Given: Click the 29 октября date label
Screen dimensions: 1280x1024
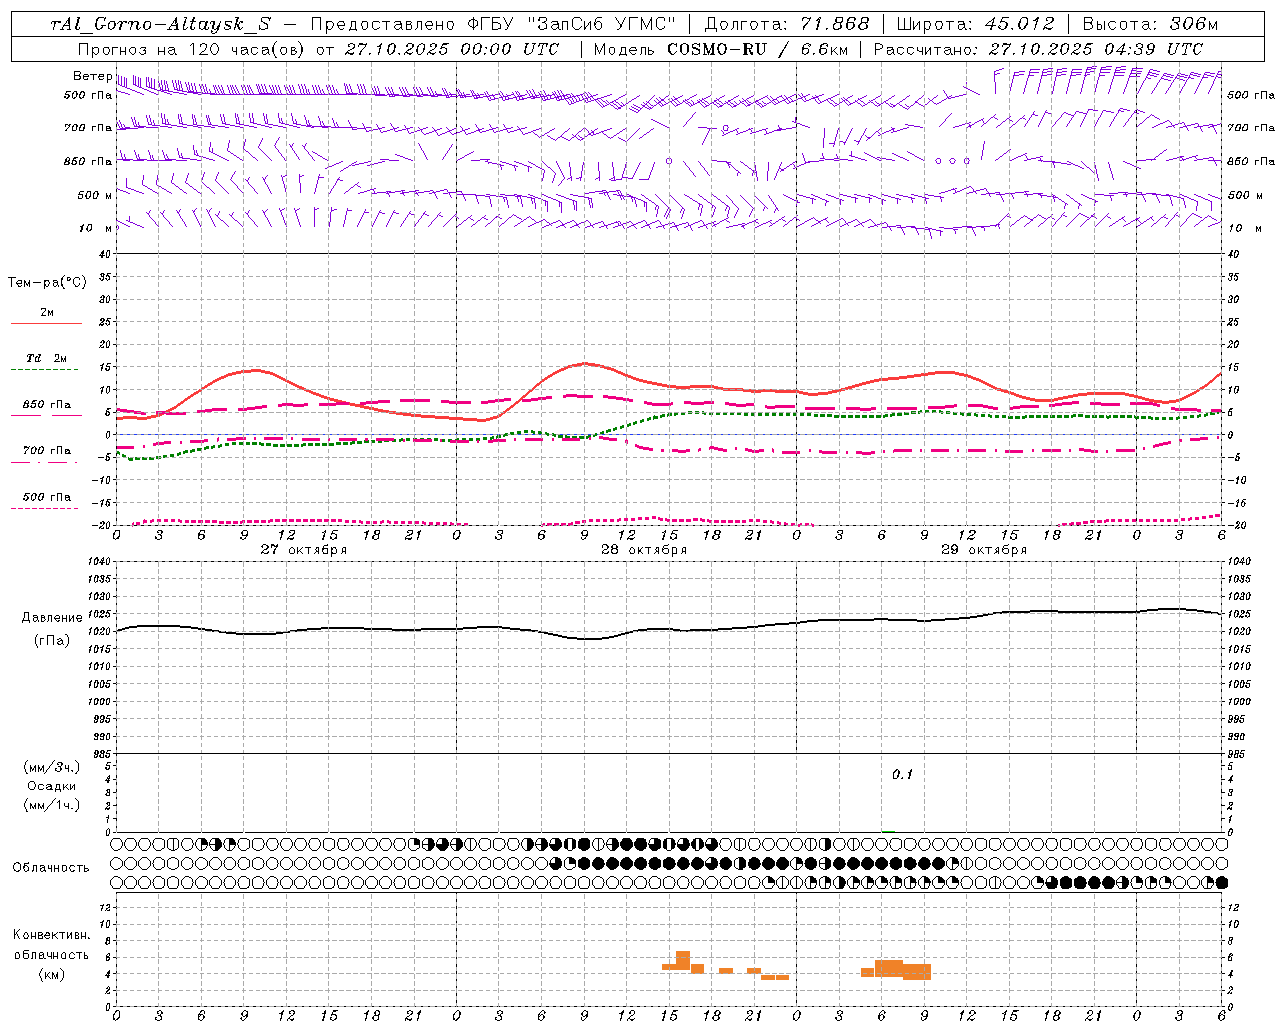Looking at the screenshot, I should click(984, 550).
